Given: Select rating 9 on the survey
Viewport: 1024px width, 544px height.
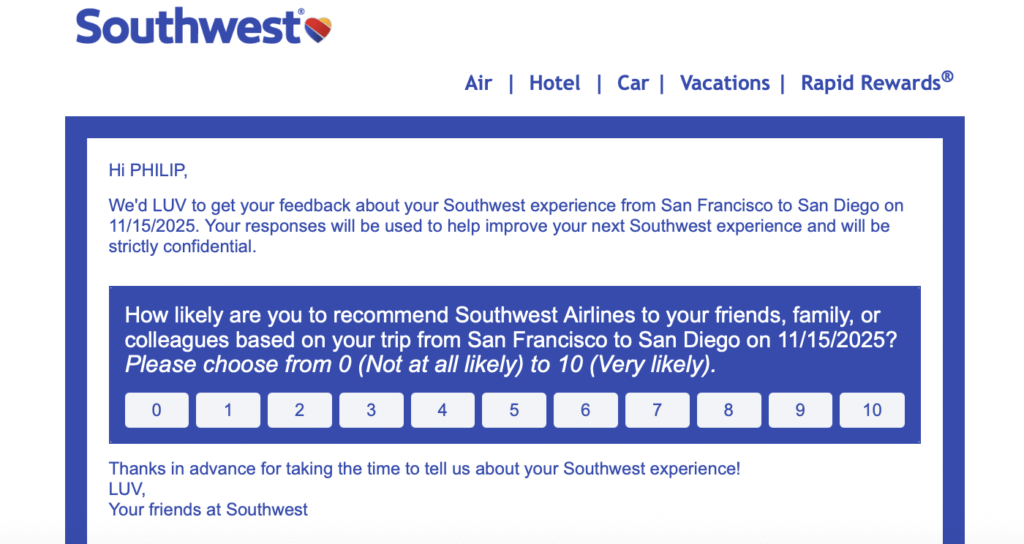Looking at the screenshot, I should (x=800, y=410).
